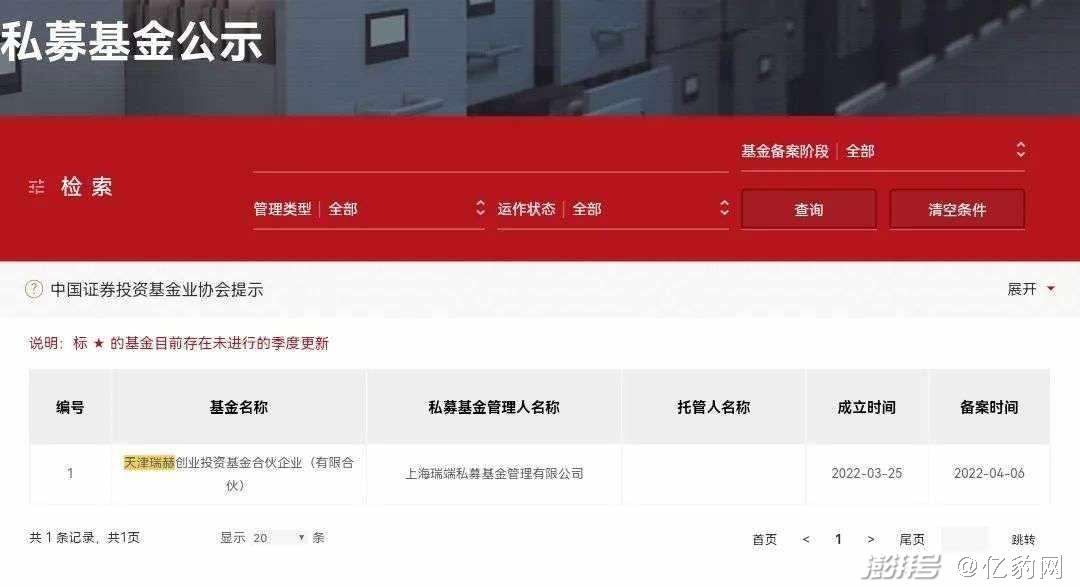Open the 管理类型 dropdown

click(369, 209)
